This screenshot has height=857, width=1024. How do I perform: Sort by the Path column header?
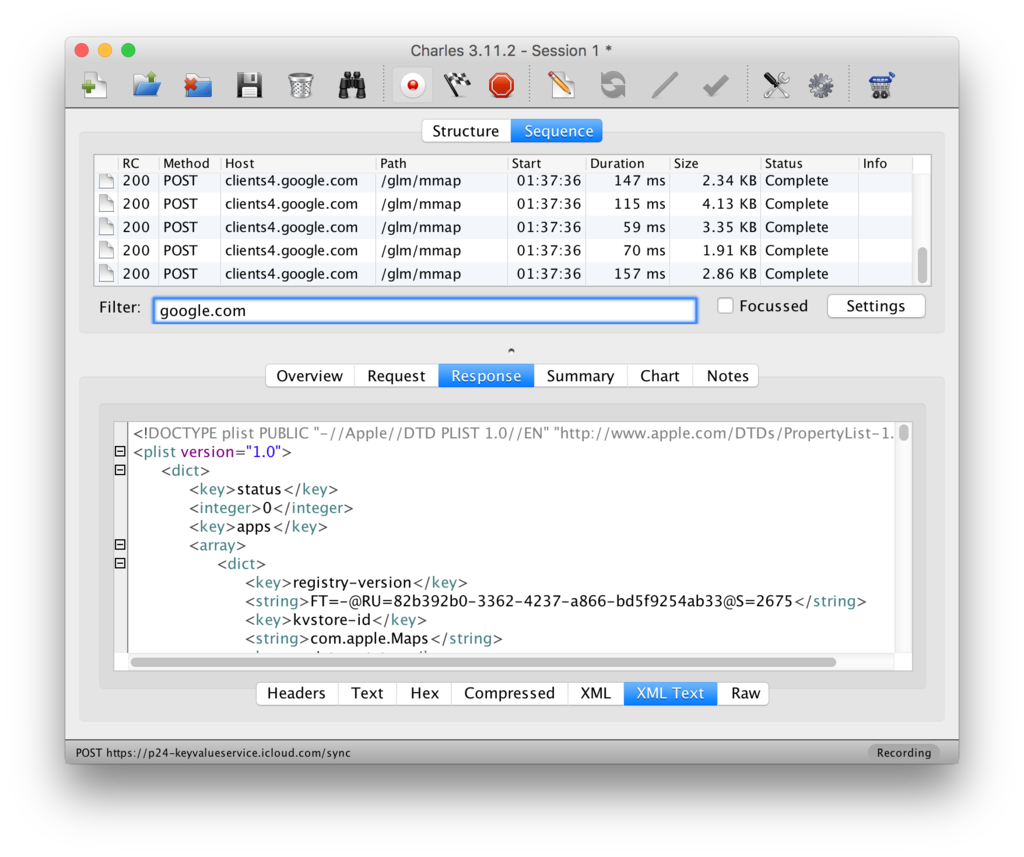(x=441, y=163)
